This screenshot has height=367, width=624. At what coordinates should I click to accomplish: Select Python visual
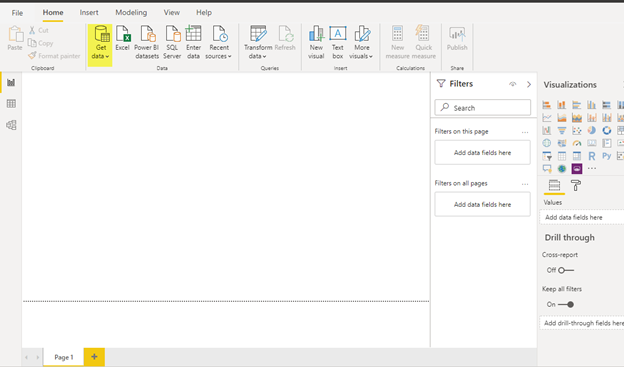(606, 156)
